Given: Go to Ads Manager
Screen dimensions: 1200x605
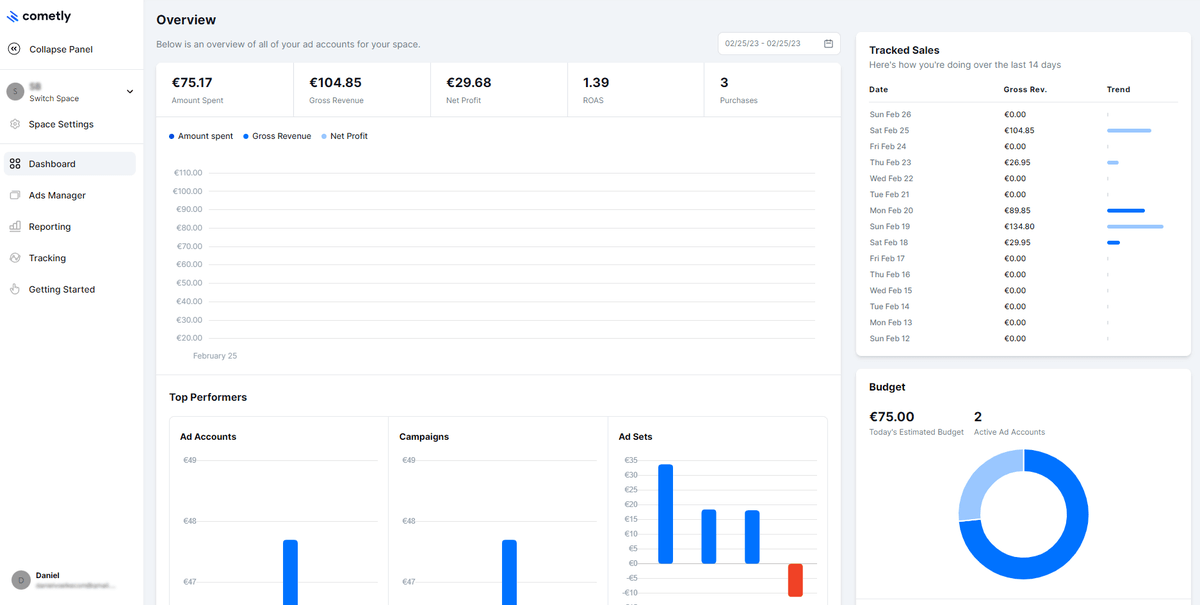Looking at the screenshot, I should (70, 195).
